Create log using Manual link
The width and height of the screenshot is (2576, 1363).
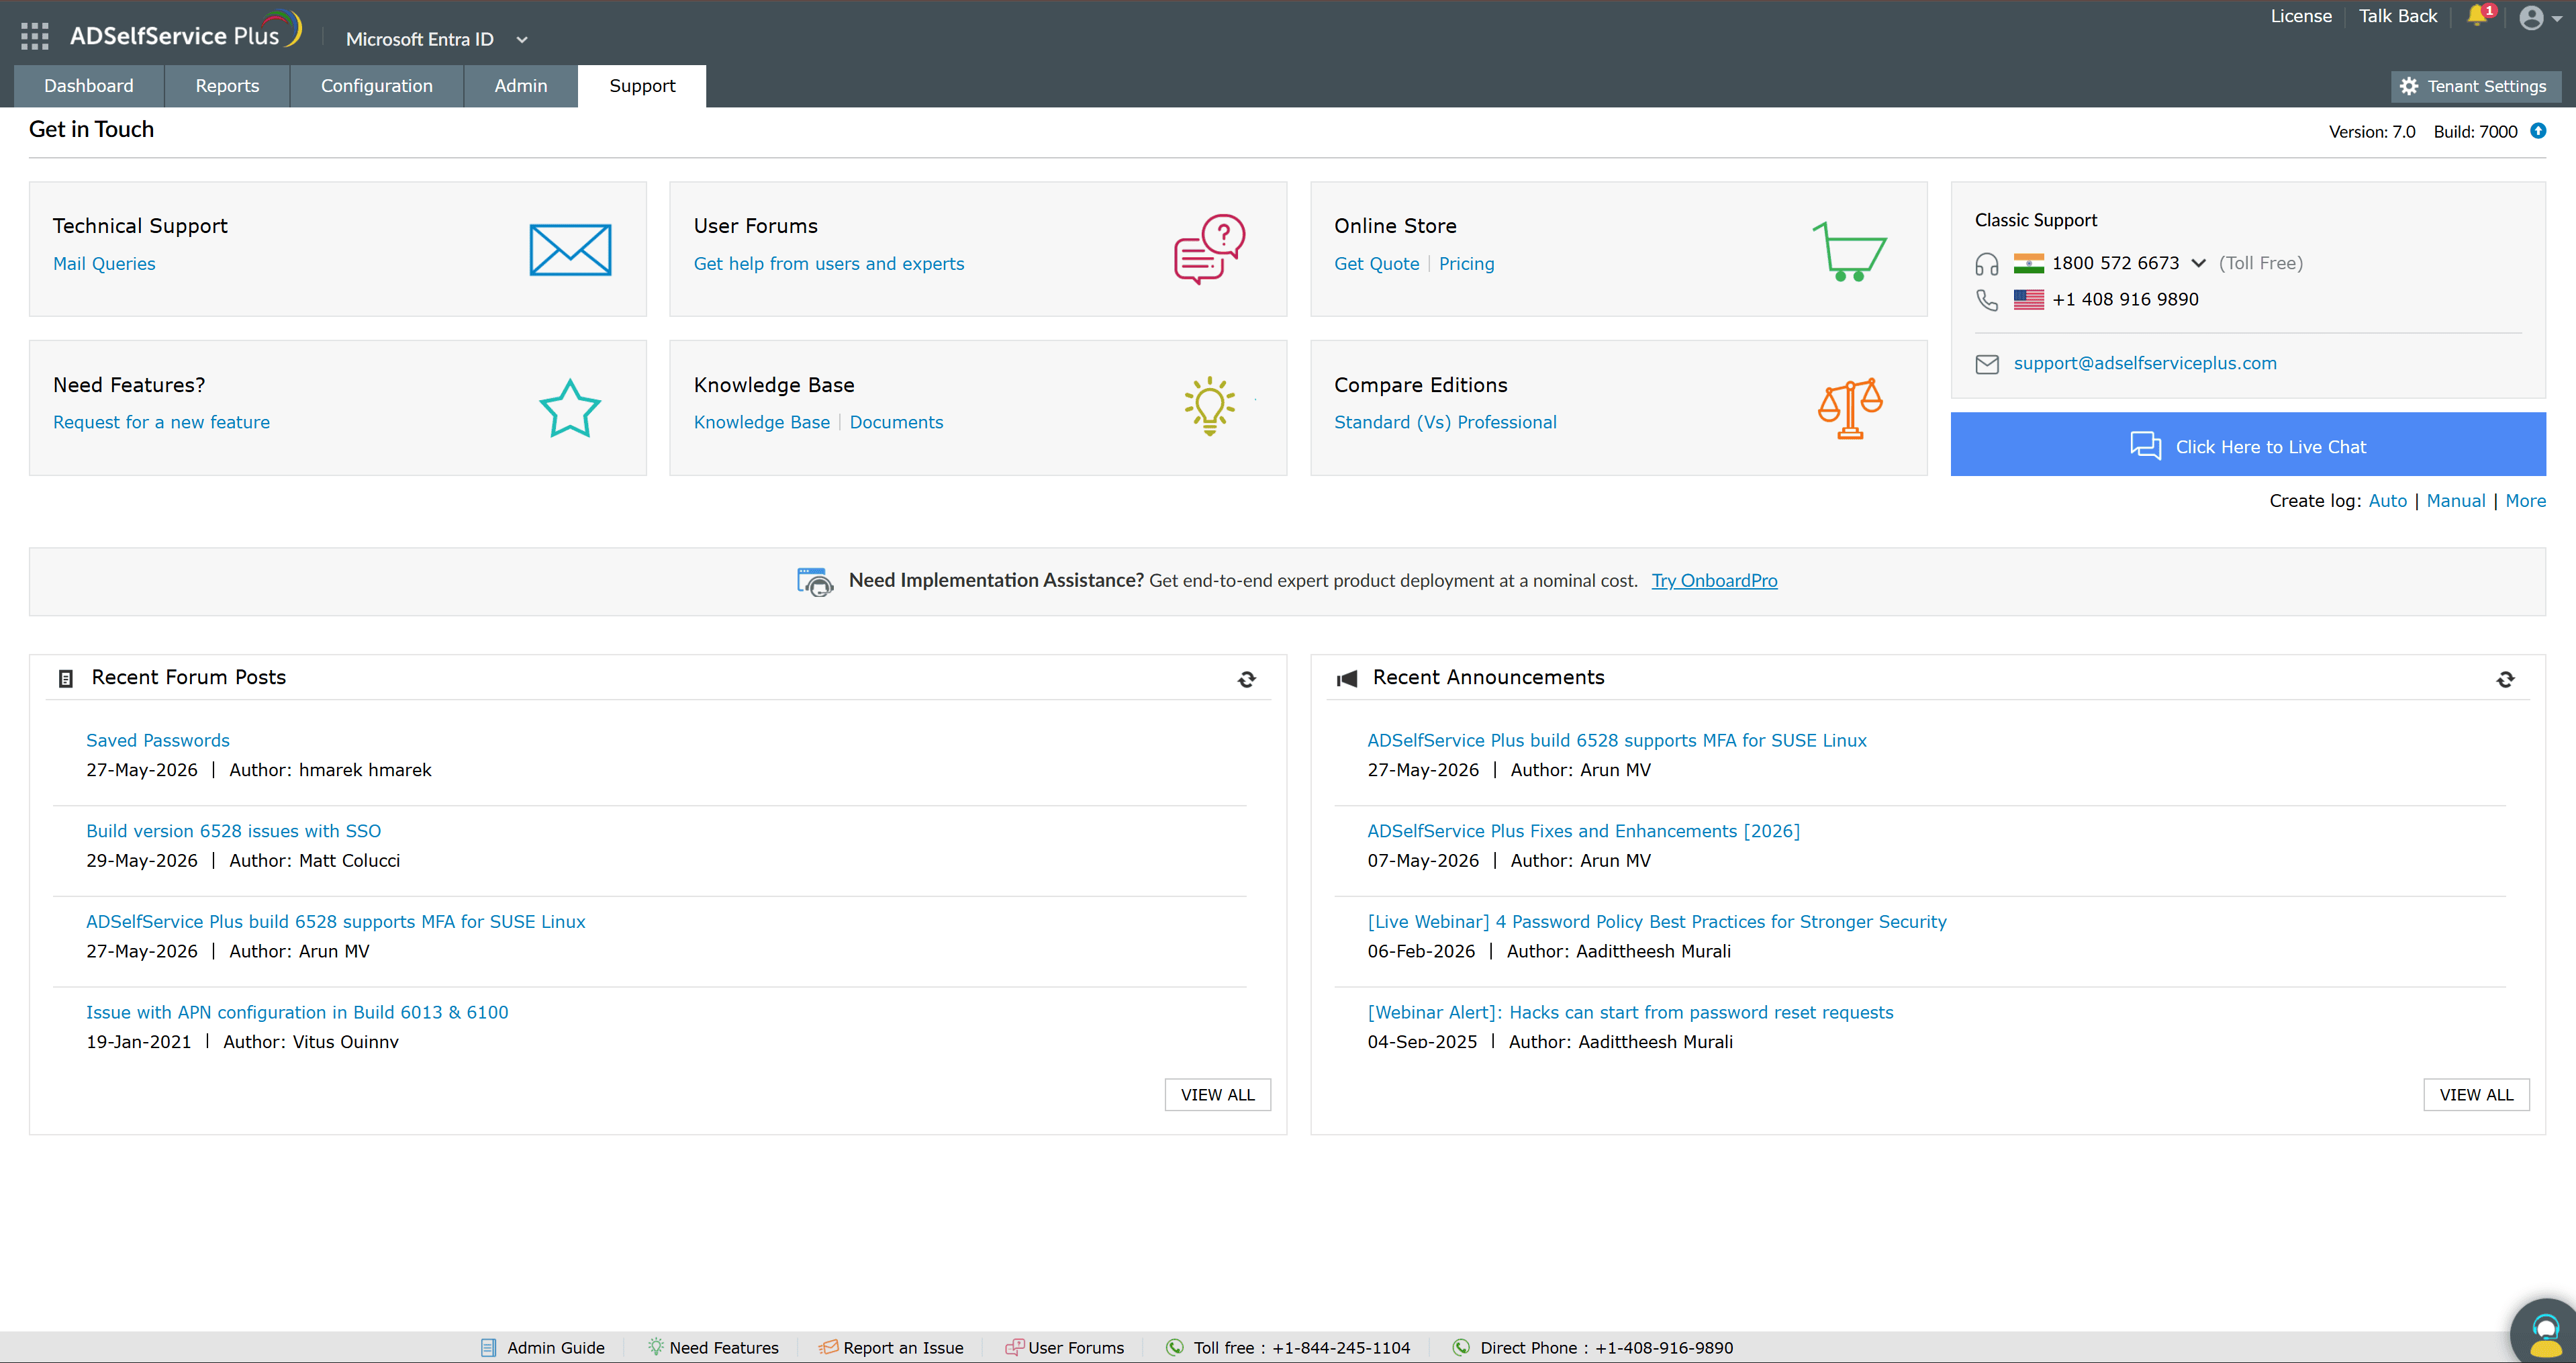[2455, 501]
